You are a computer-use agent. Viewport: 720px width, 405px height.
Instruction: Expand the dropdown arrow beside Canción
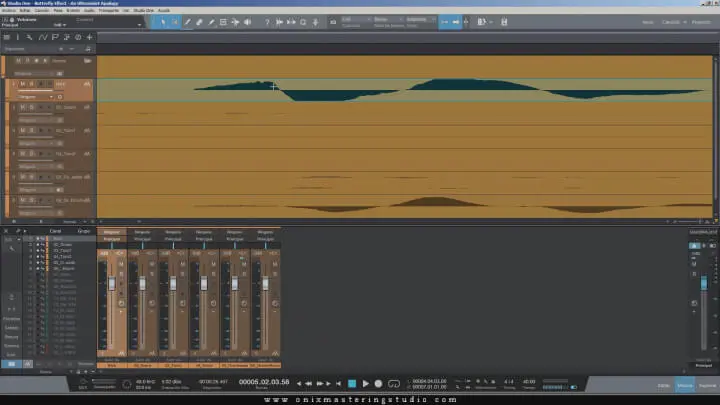[x=685, y=22]
